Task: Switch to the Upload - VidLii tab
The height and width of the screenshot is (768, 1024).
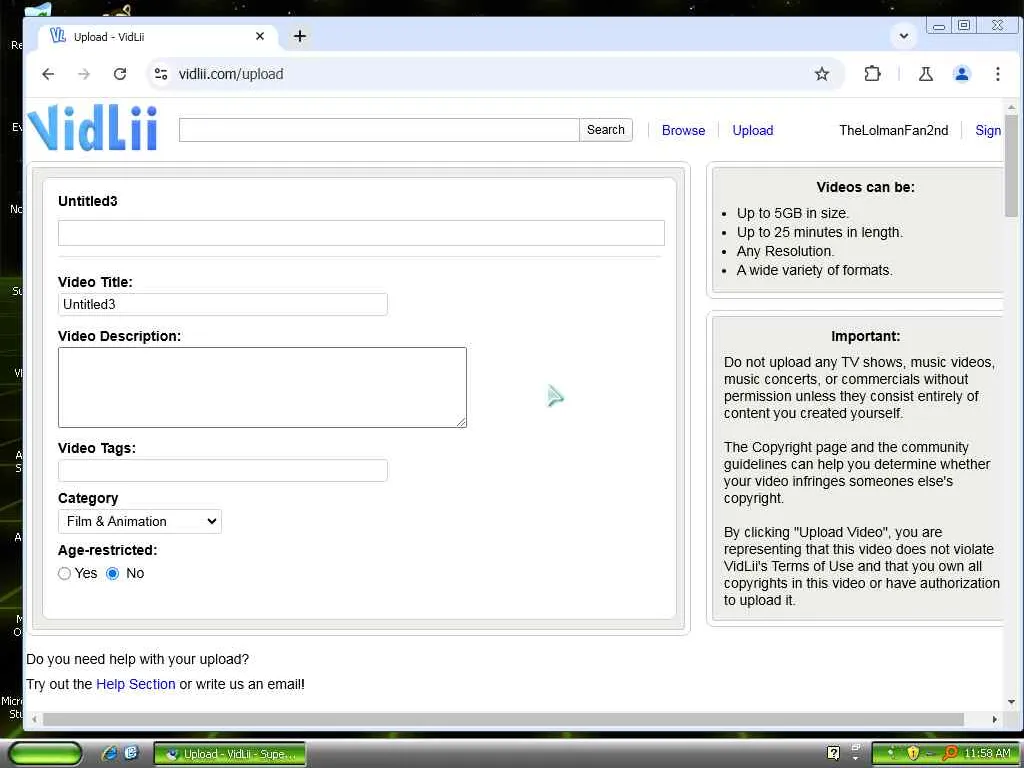Action: (158, 37)
